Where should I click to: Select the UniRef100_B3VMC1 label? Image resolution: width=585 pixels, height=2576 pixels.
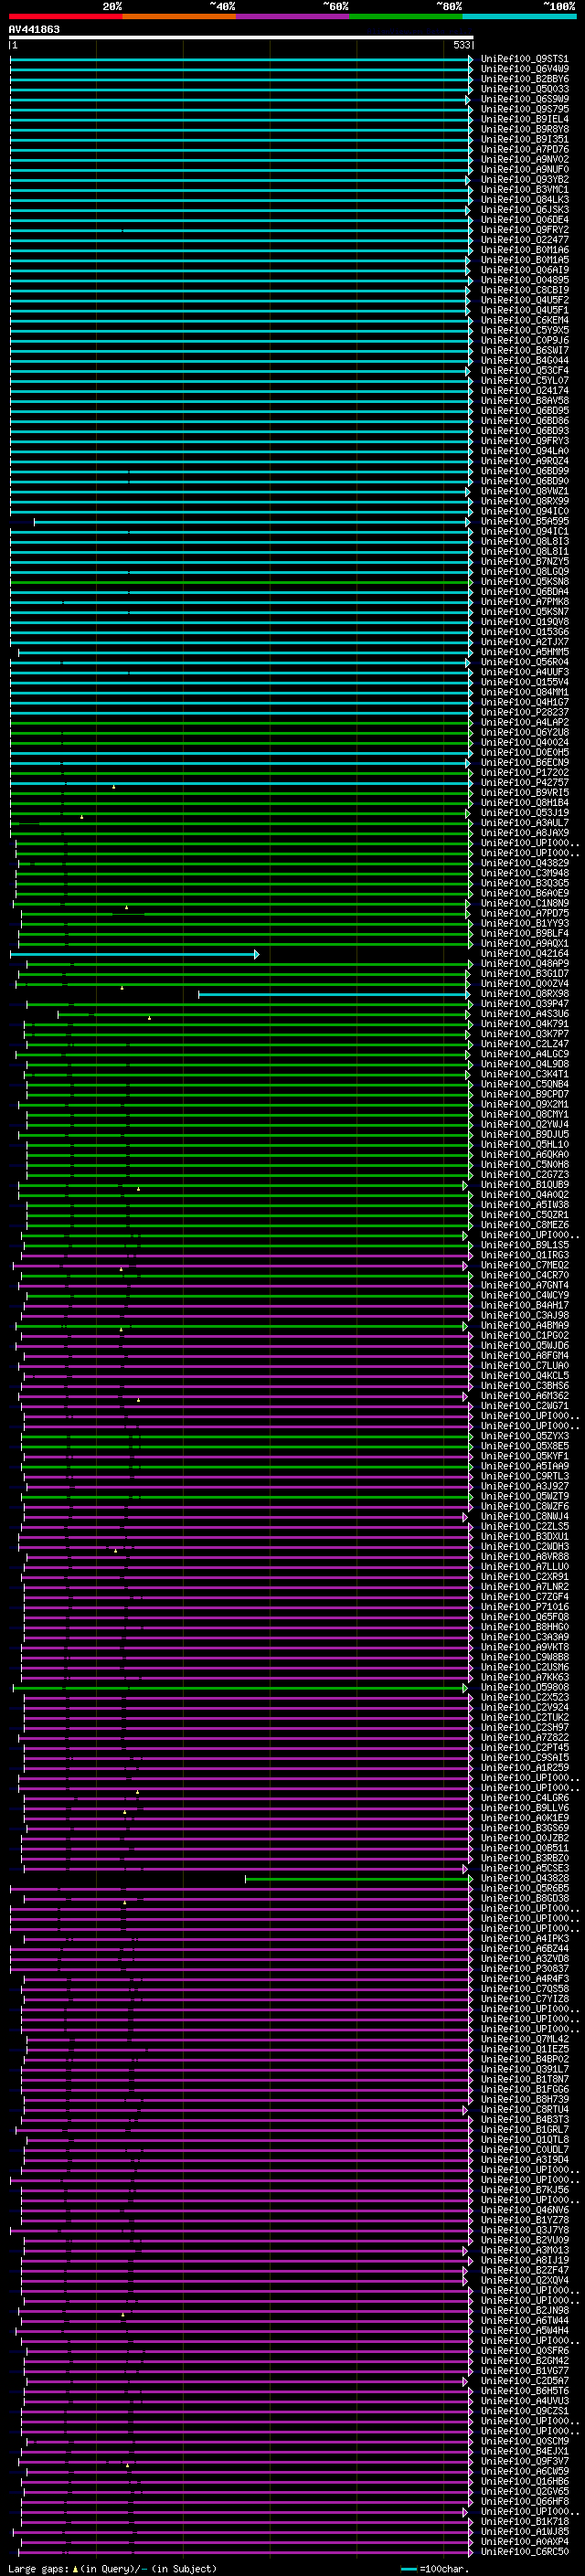tap(525, 190)
